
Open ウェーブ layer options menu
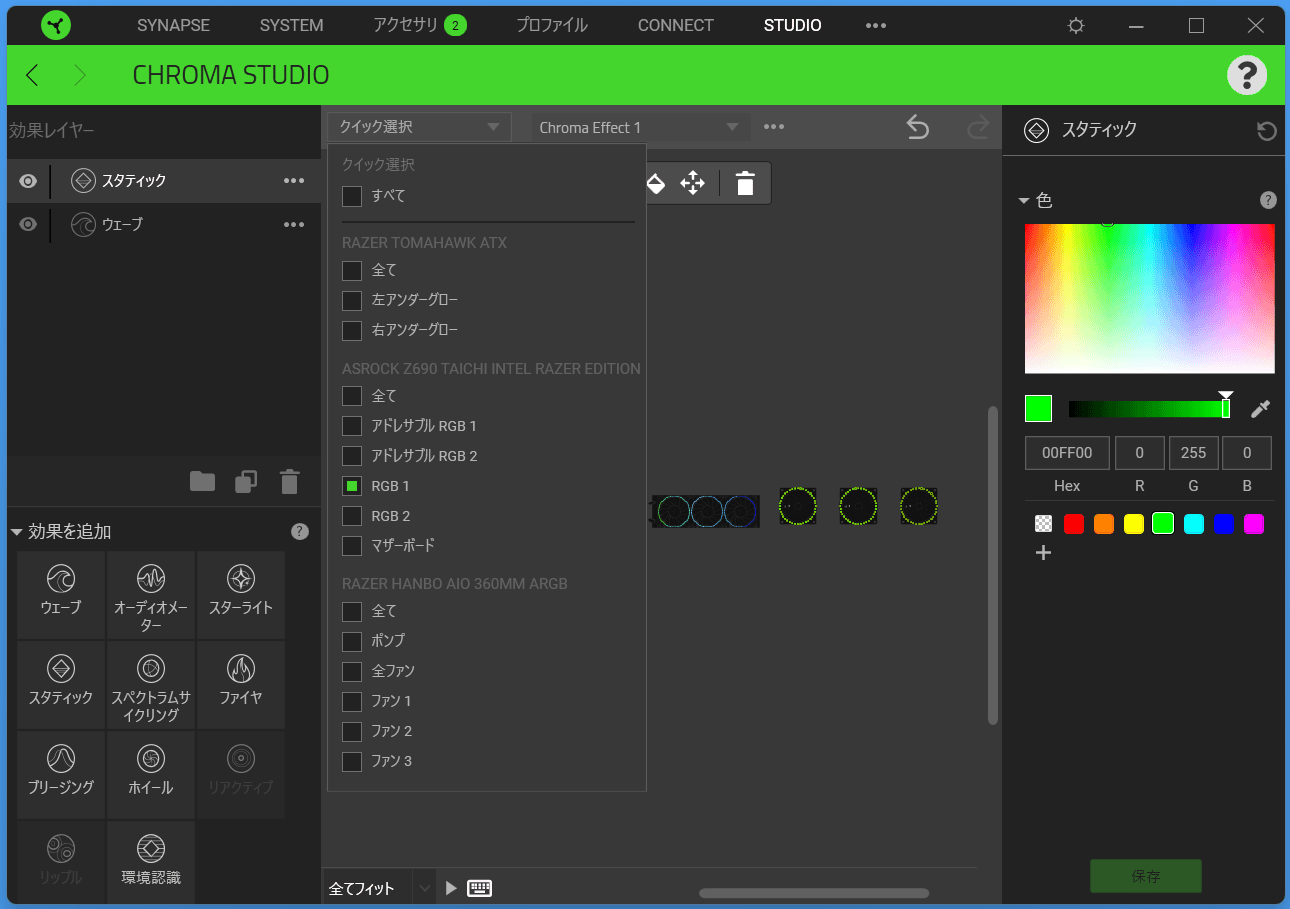tap(294, 224)
